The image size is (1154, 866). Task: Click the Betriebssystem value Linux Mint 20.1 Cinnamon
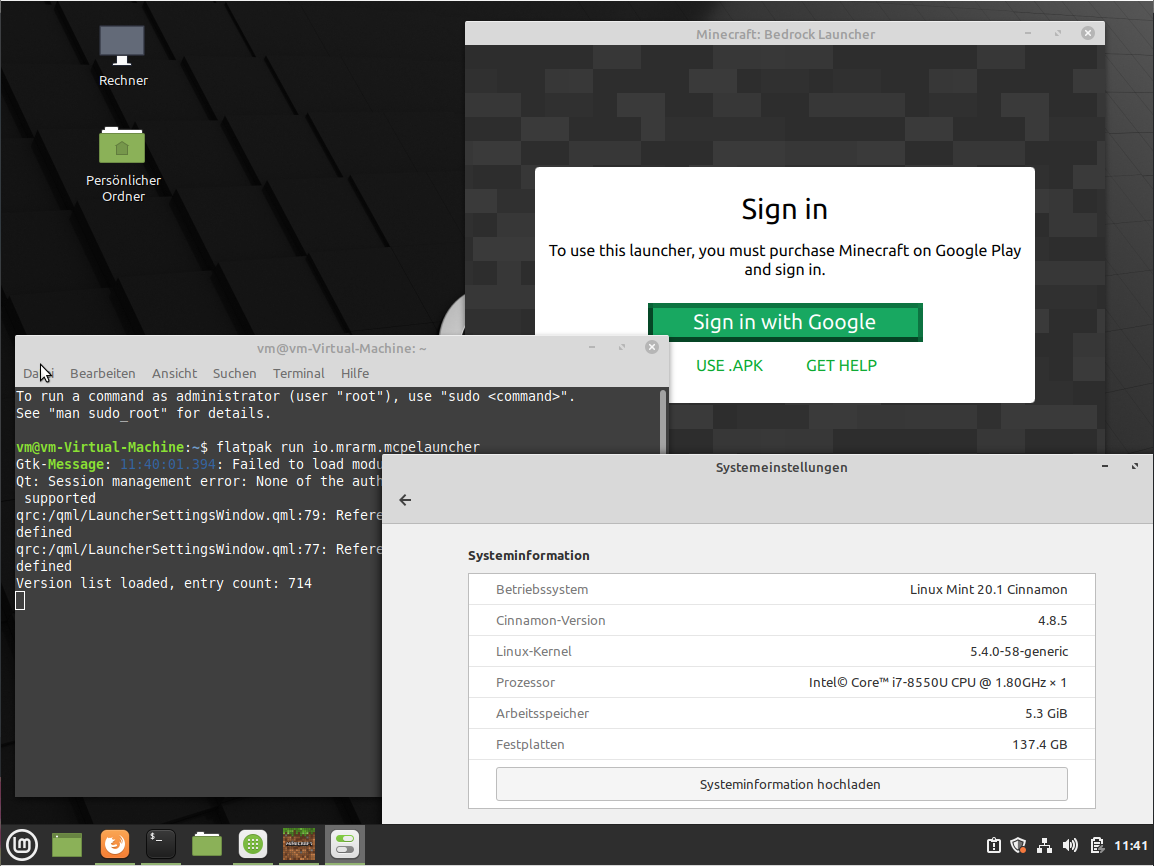988,589
